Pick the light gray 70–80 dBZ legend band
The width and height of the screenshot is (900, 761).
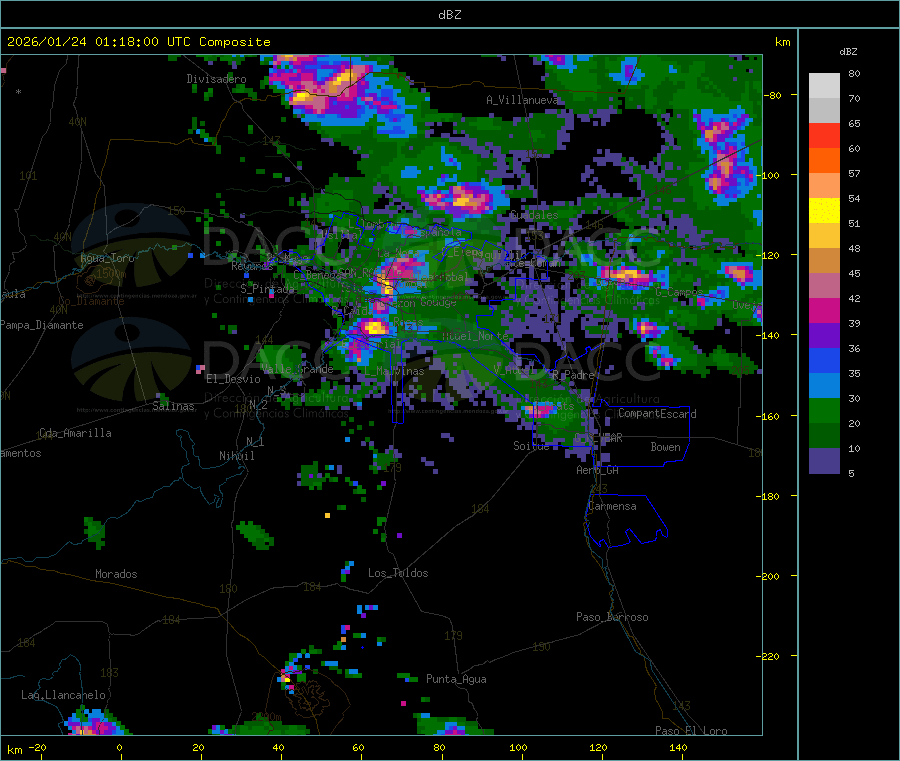point(824,86)
